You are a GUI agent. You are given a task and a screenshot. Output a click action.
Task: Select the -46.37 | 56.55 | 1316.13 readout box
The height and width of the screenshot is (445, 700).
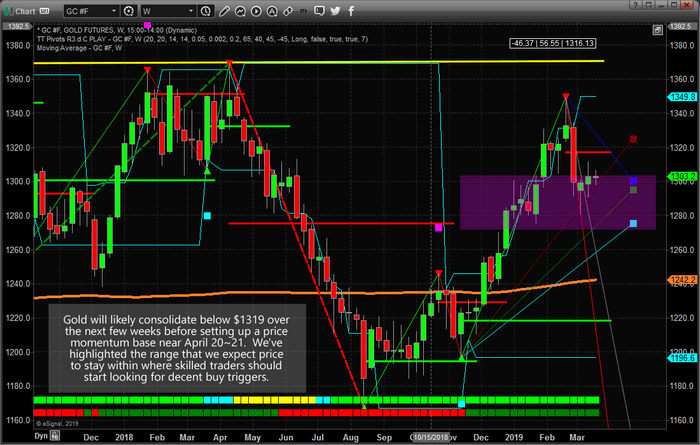(x=553, y=43)
